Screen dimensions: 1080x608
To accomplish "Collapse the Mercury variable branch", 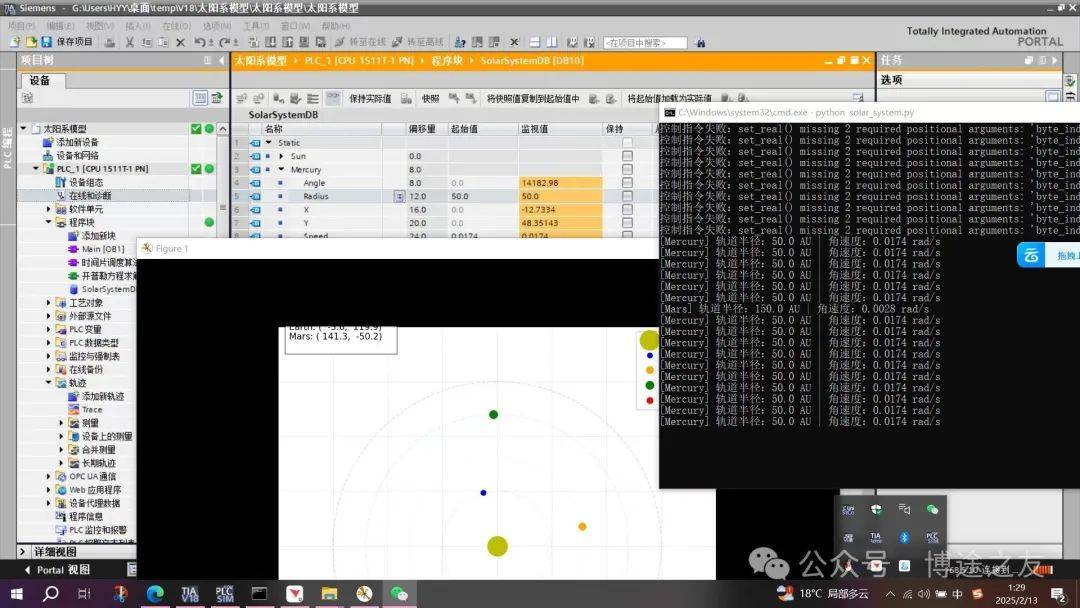I will tap(281, 170).
